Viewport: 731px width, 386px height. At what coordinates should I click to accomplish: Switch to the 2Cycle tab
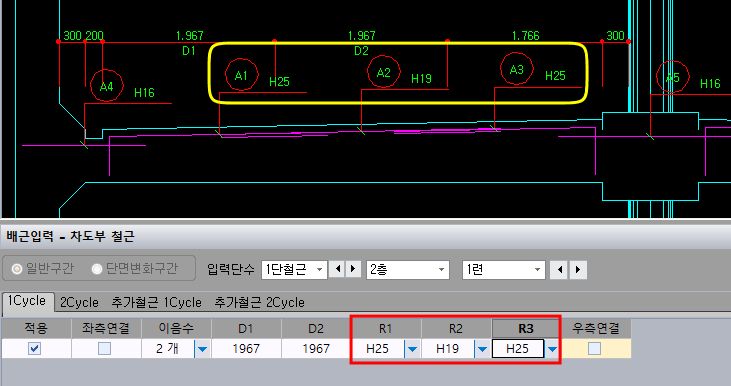click(x=79, y=303)
